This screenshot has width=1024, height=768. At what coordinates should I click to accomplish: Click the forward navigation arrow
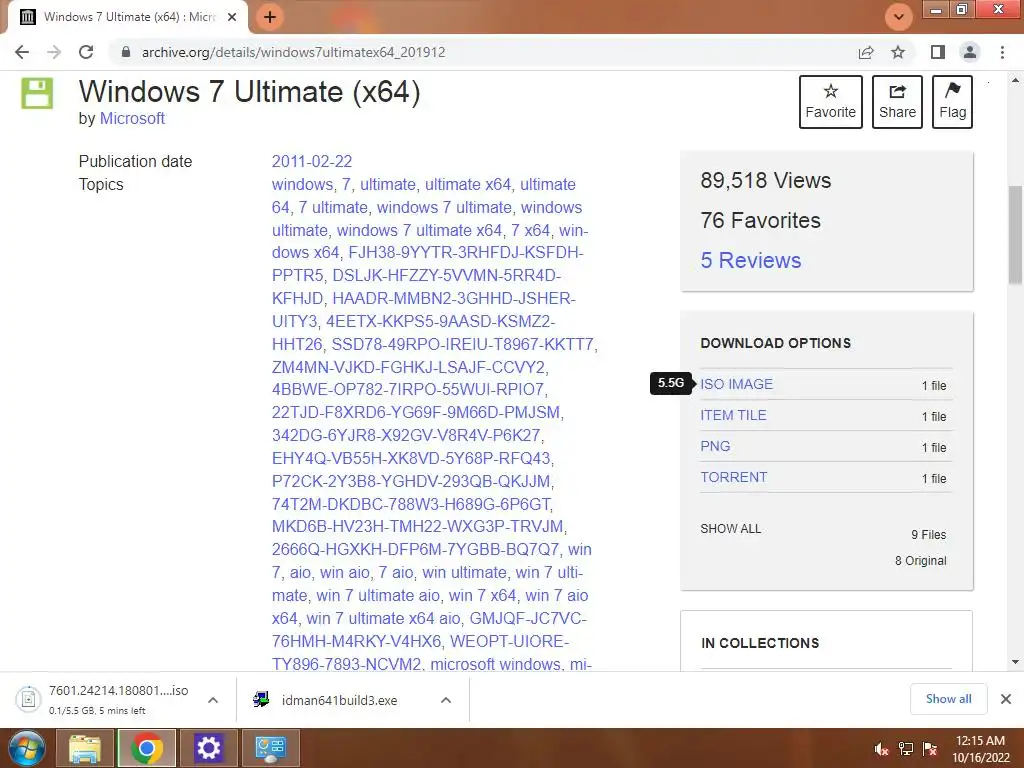click(54, 52)
